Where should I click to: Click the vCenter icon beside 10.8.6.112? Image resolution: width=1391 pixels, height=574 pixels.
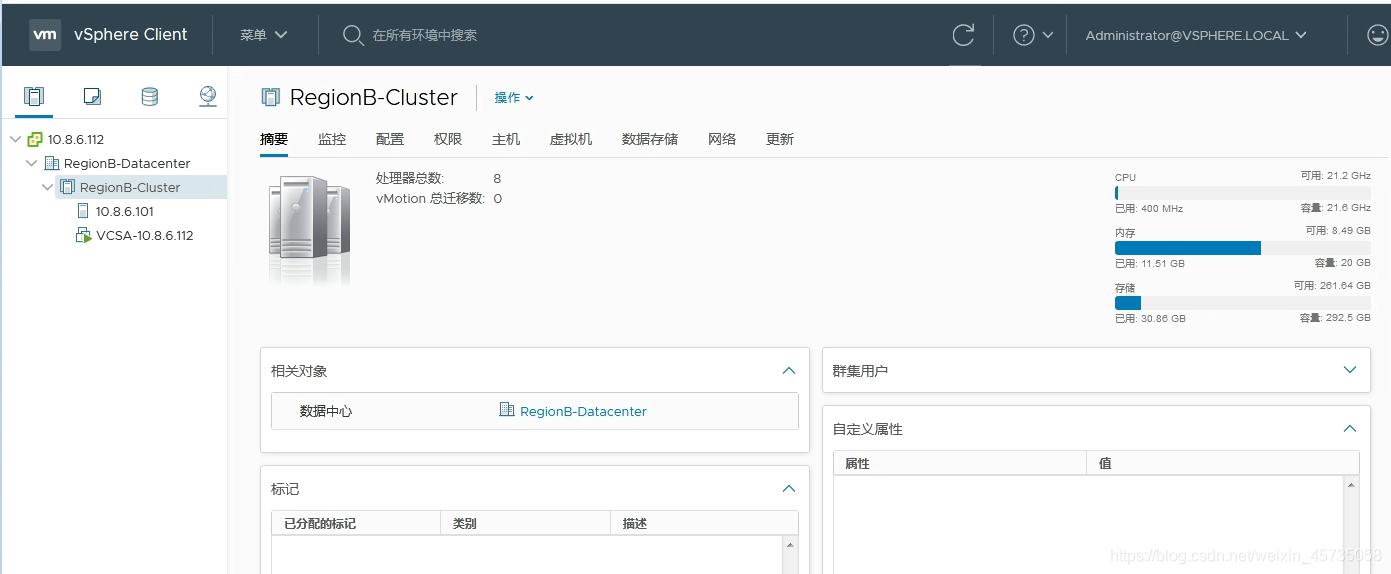[x=35, y=139]
